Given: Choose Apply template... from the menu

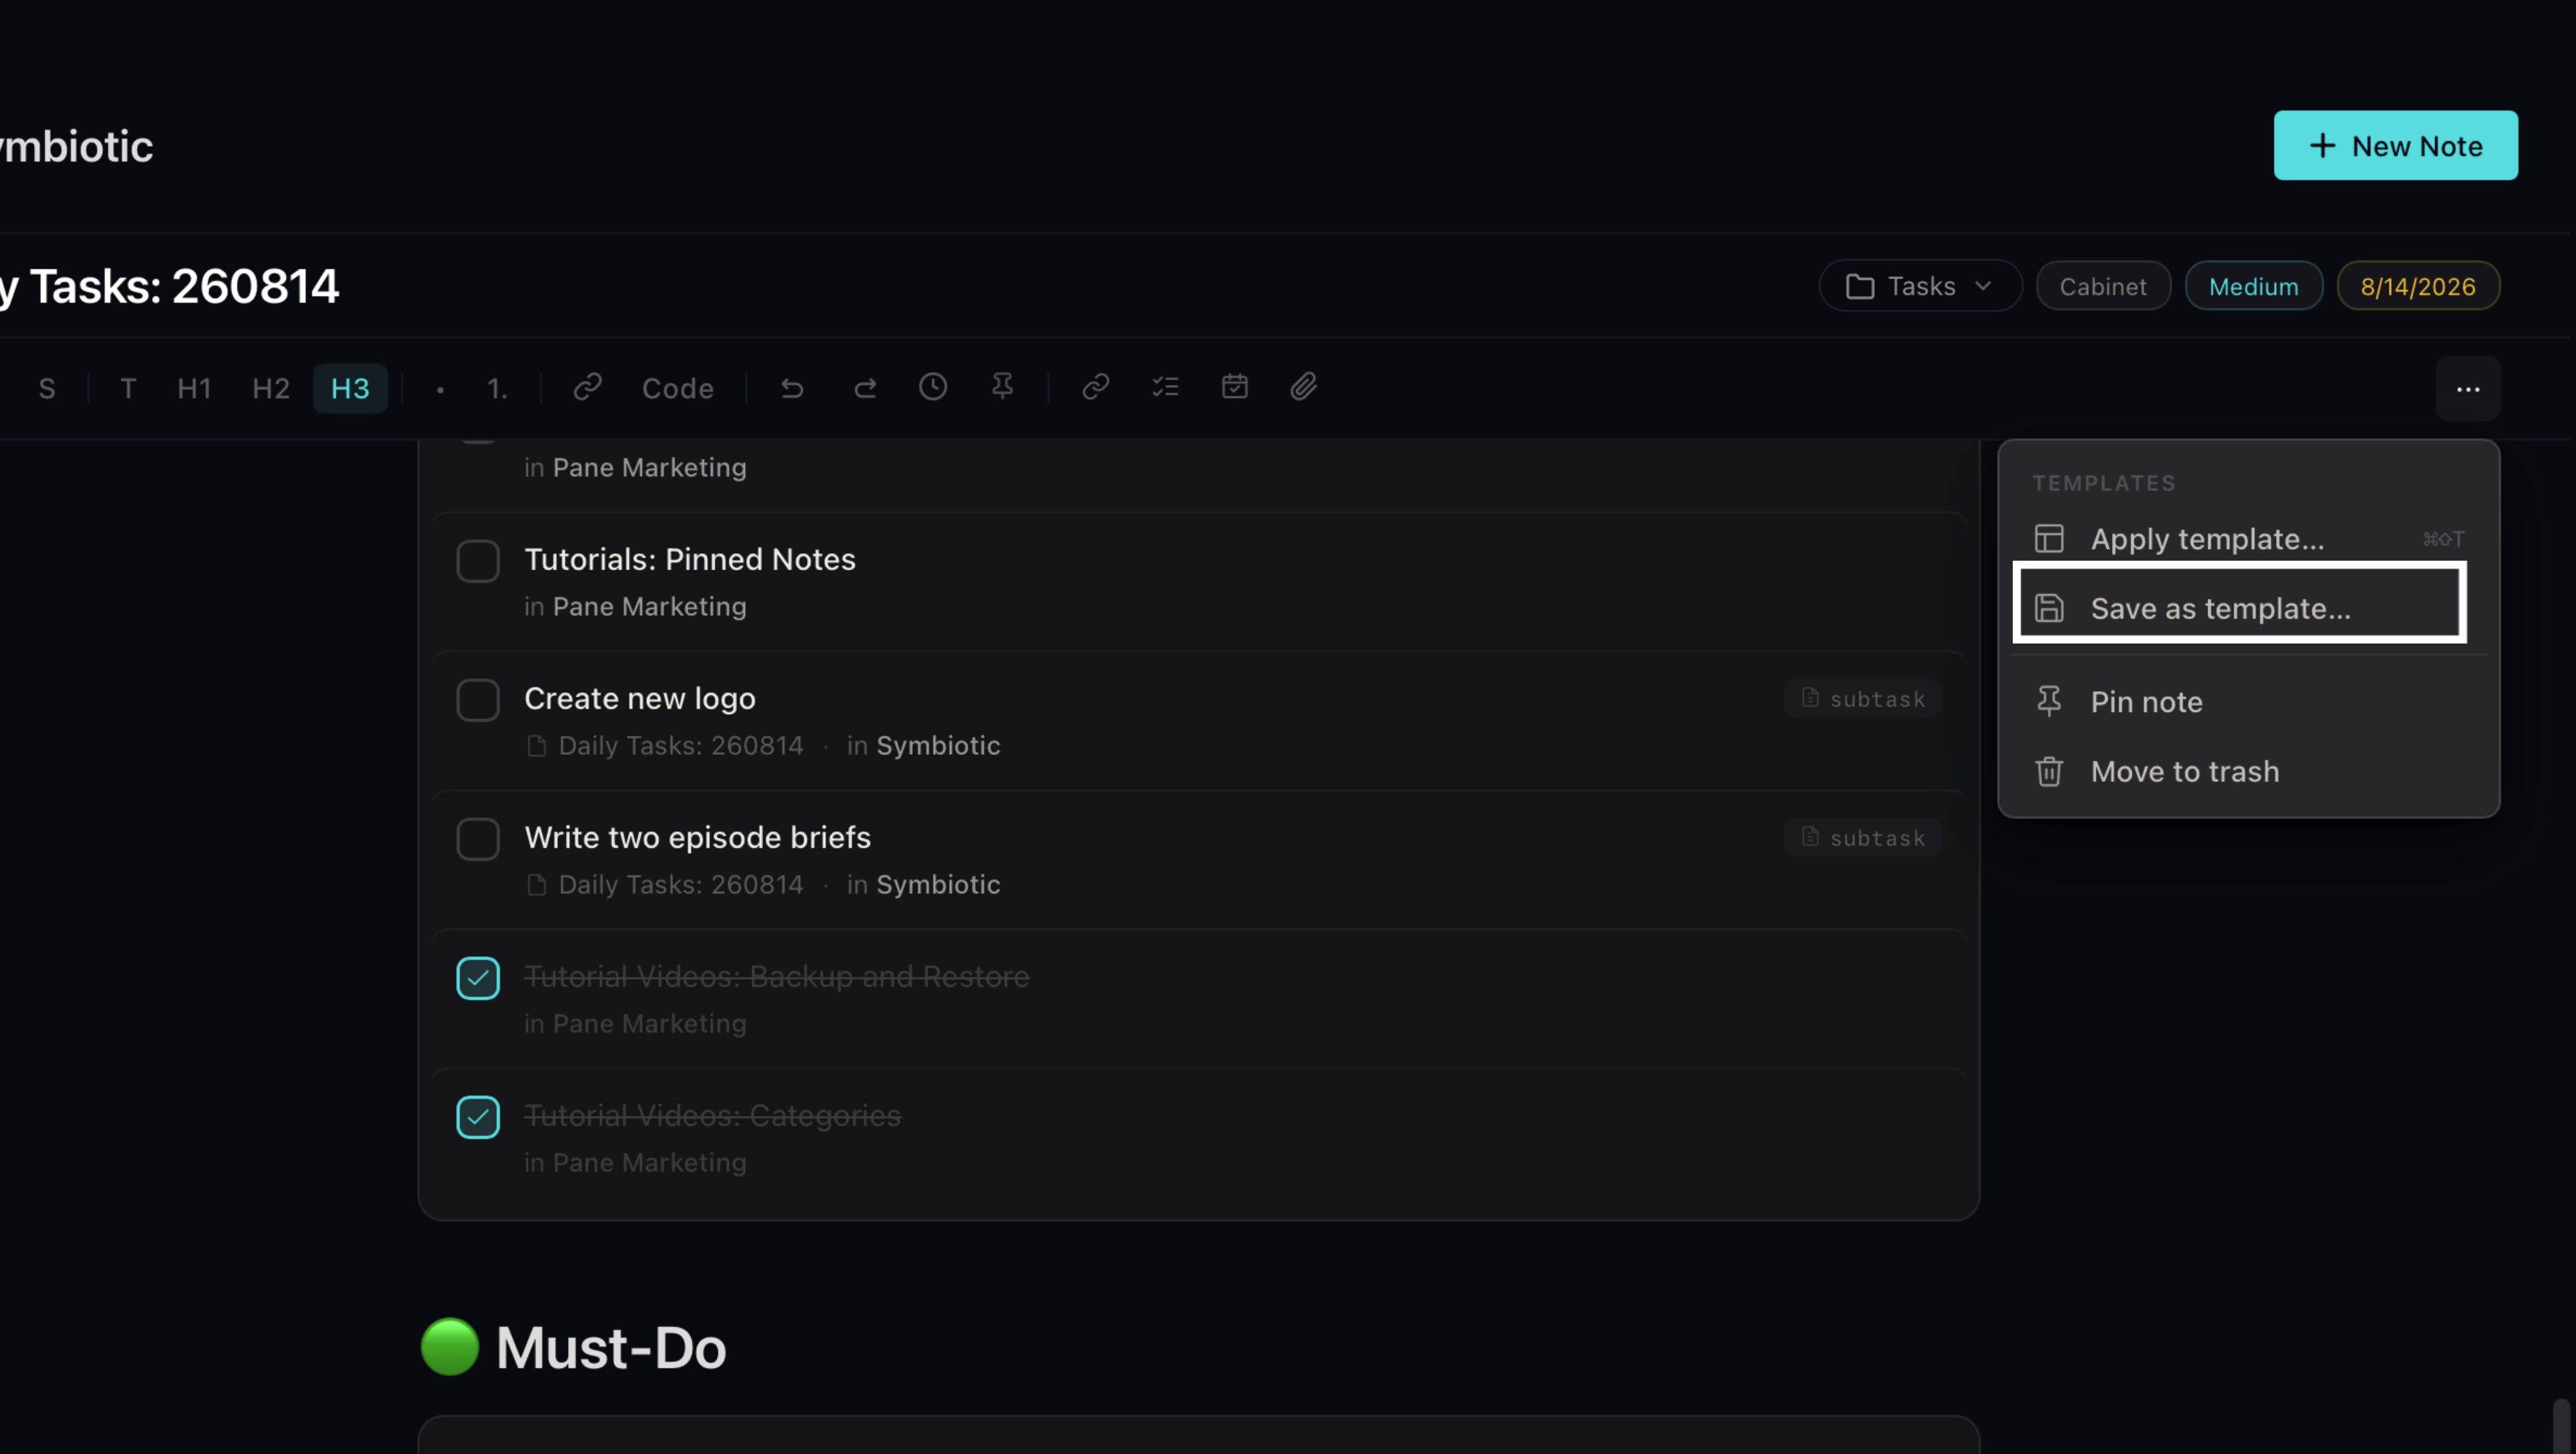Looking at the screenshot, I should tap(2248, 539).
